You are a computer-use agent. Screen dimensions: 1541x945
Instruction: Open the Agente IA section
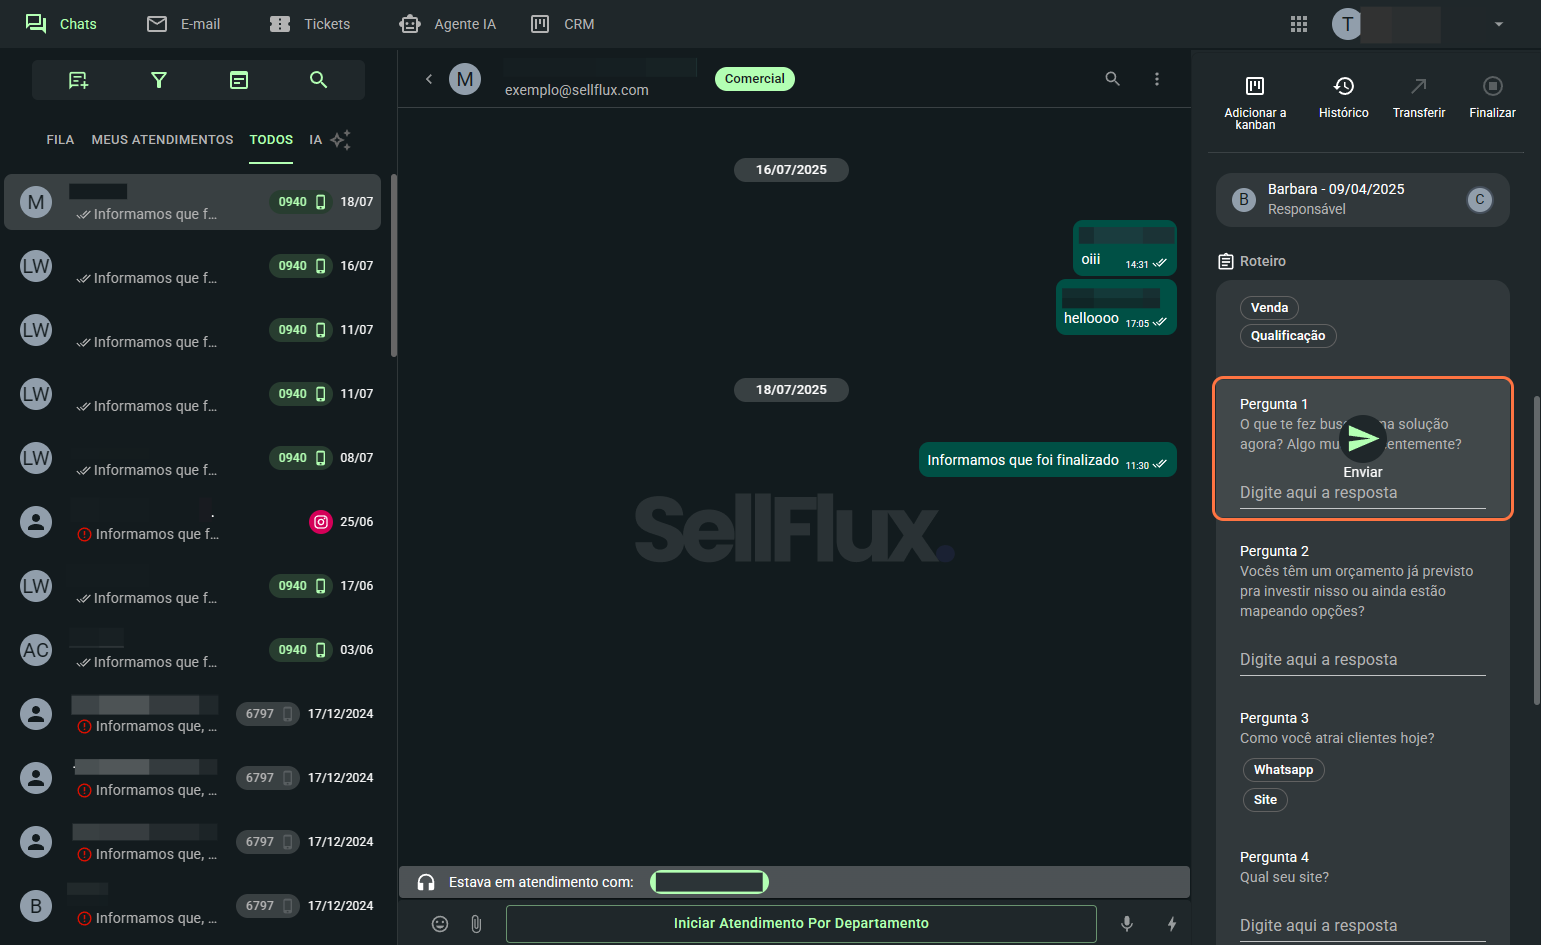(x=447, y=24)
